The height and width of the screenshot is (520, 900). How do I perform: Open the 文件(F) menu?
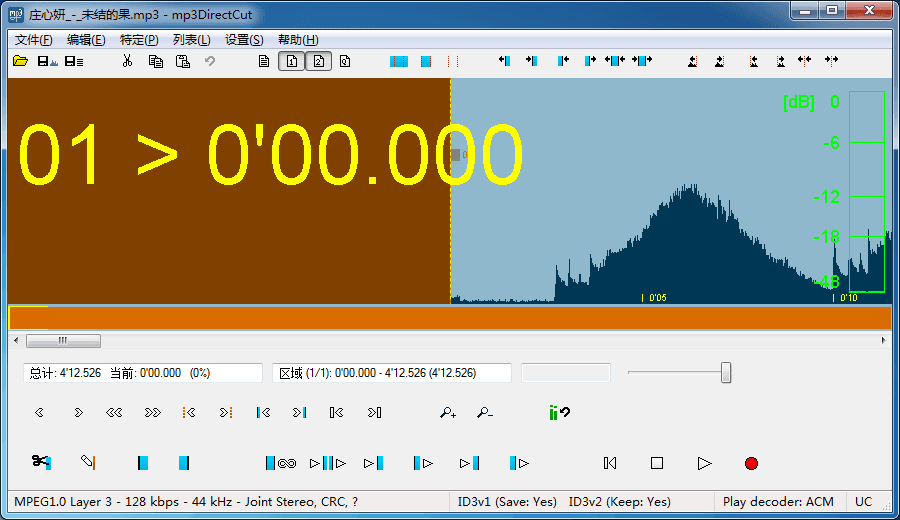coord(33,40)
